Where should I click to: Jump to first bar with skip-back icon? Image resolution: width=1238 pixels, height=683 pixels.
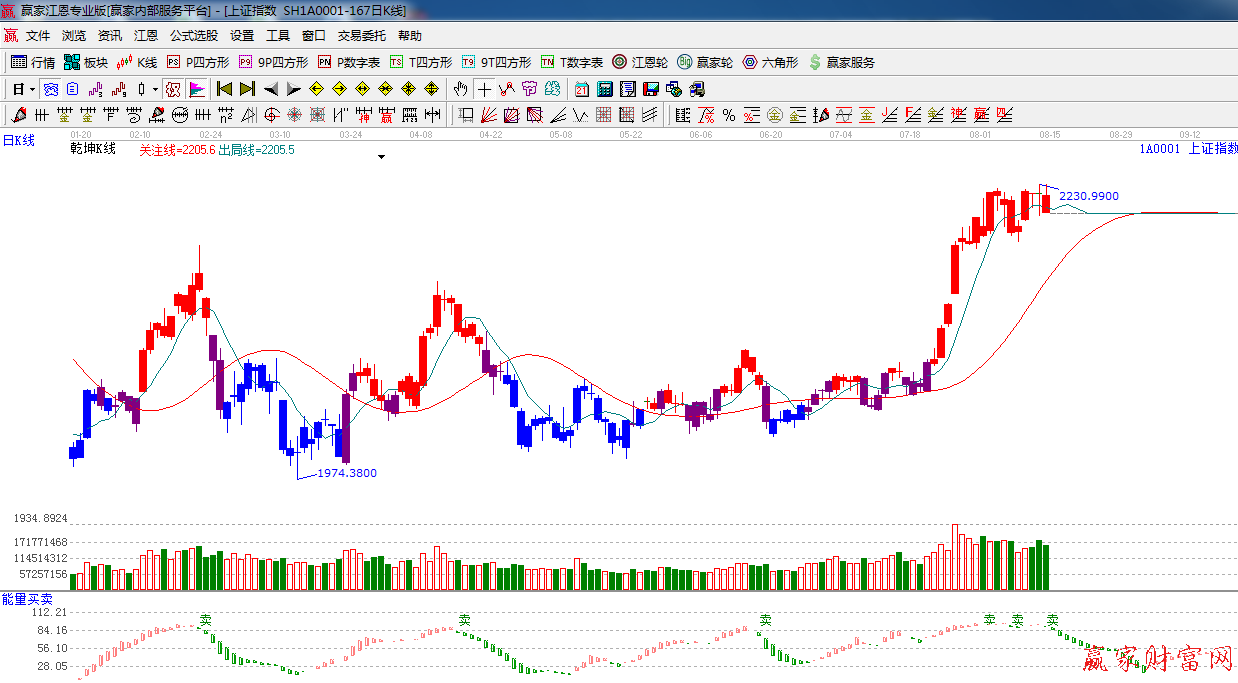coord(225,89)
